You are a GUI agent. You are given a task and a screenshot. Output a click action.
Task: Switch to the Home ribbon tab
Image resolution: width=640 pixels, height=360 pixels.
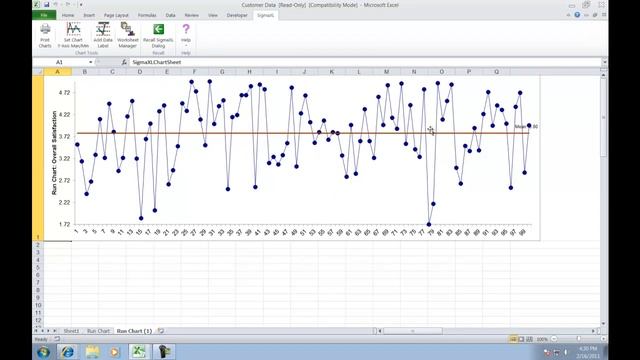point(68,15)
